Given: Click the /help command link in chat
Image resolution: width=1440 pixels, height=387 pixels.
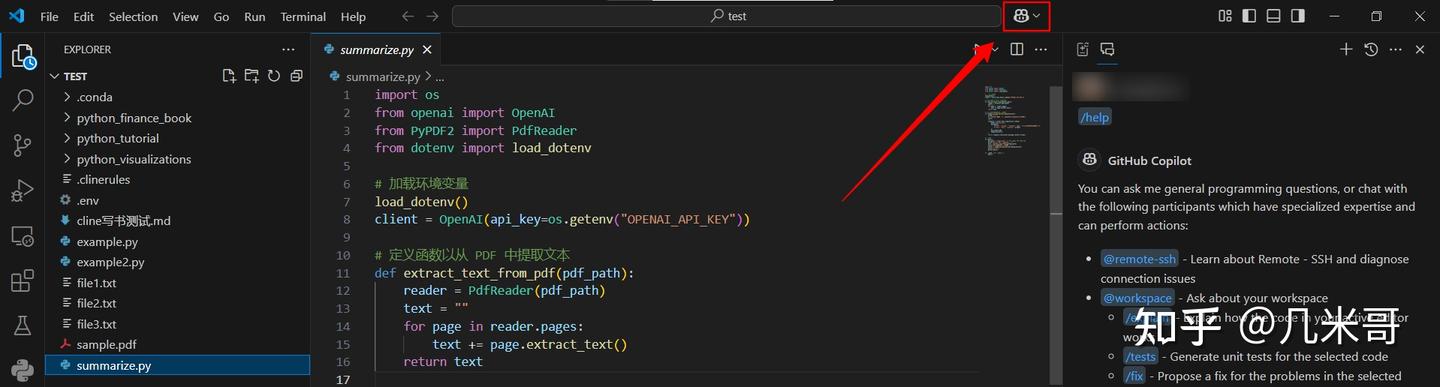Looking at the screenshot, I should (x=1095, y=117).
